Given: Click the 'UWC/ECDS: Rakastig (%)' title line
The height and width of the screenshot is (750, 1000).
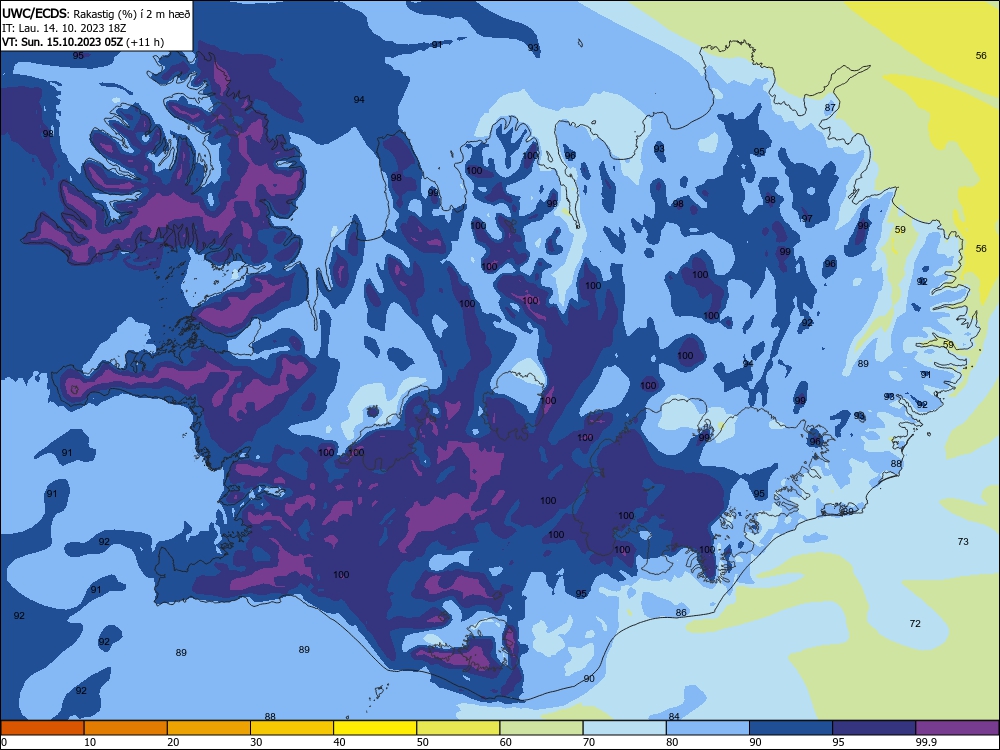Looking at the screenshot, I should tap(96, 14).
